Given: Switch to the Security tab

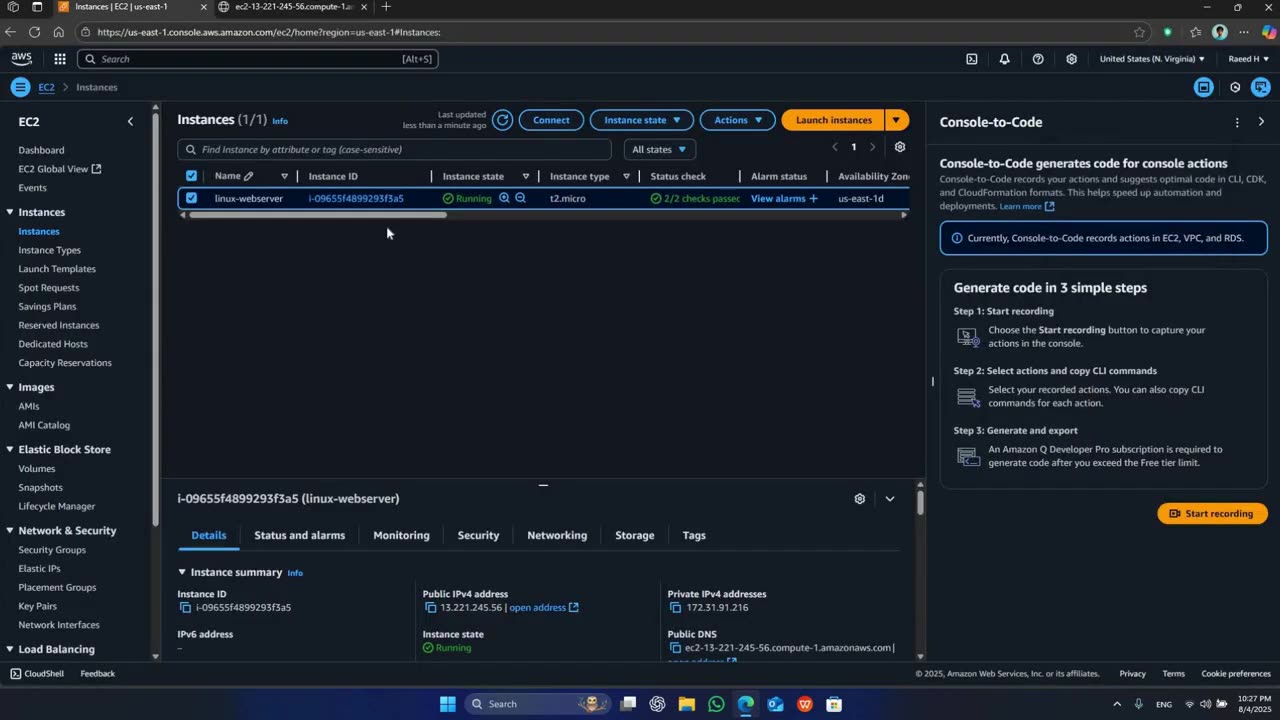Looking at the screenshot, I should pos(478,536).
